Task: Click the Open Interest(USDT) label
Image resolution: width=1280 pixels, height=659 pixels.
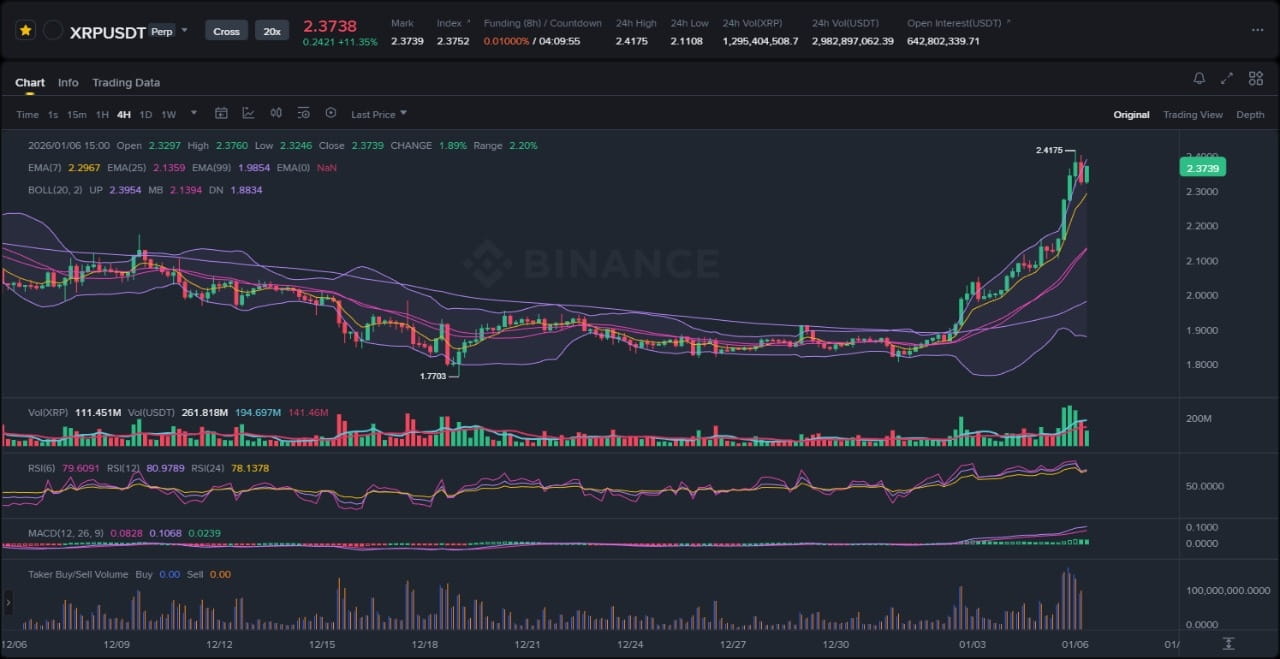Action: pos(954,23)
